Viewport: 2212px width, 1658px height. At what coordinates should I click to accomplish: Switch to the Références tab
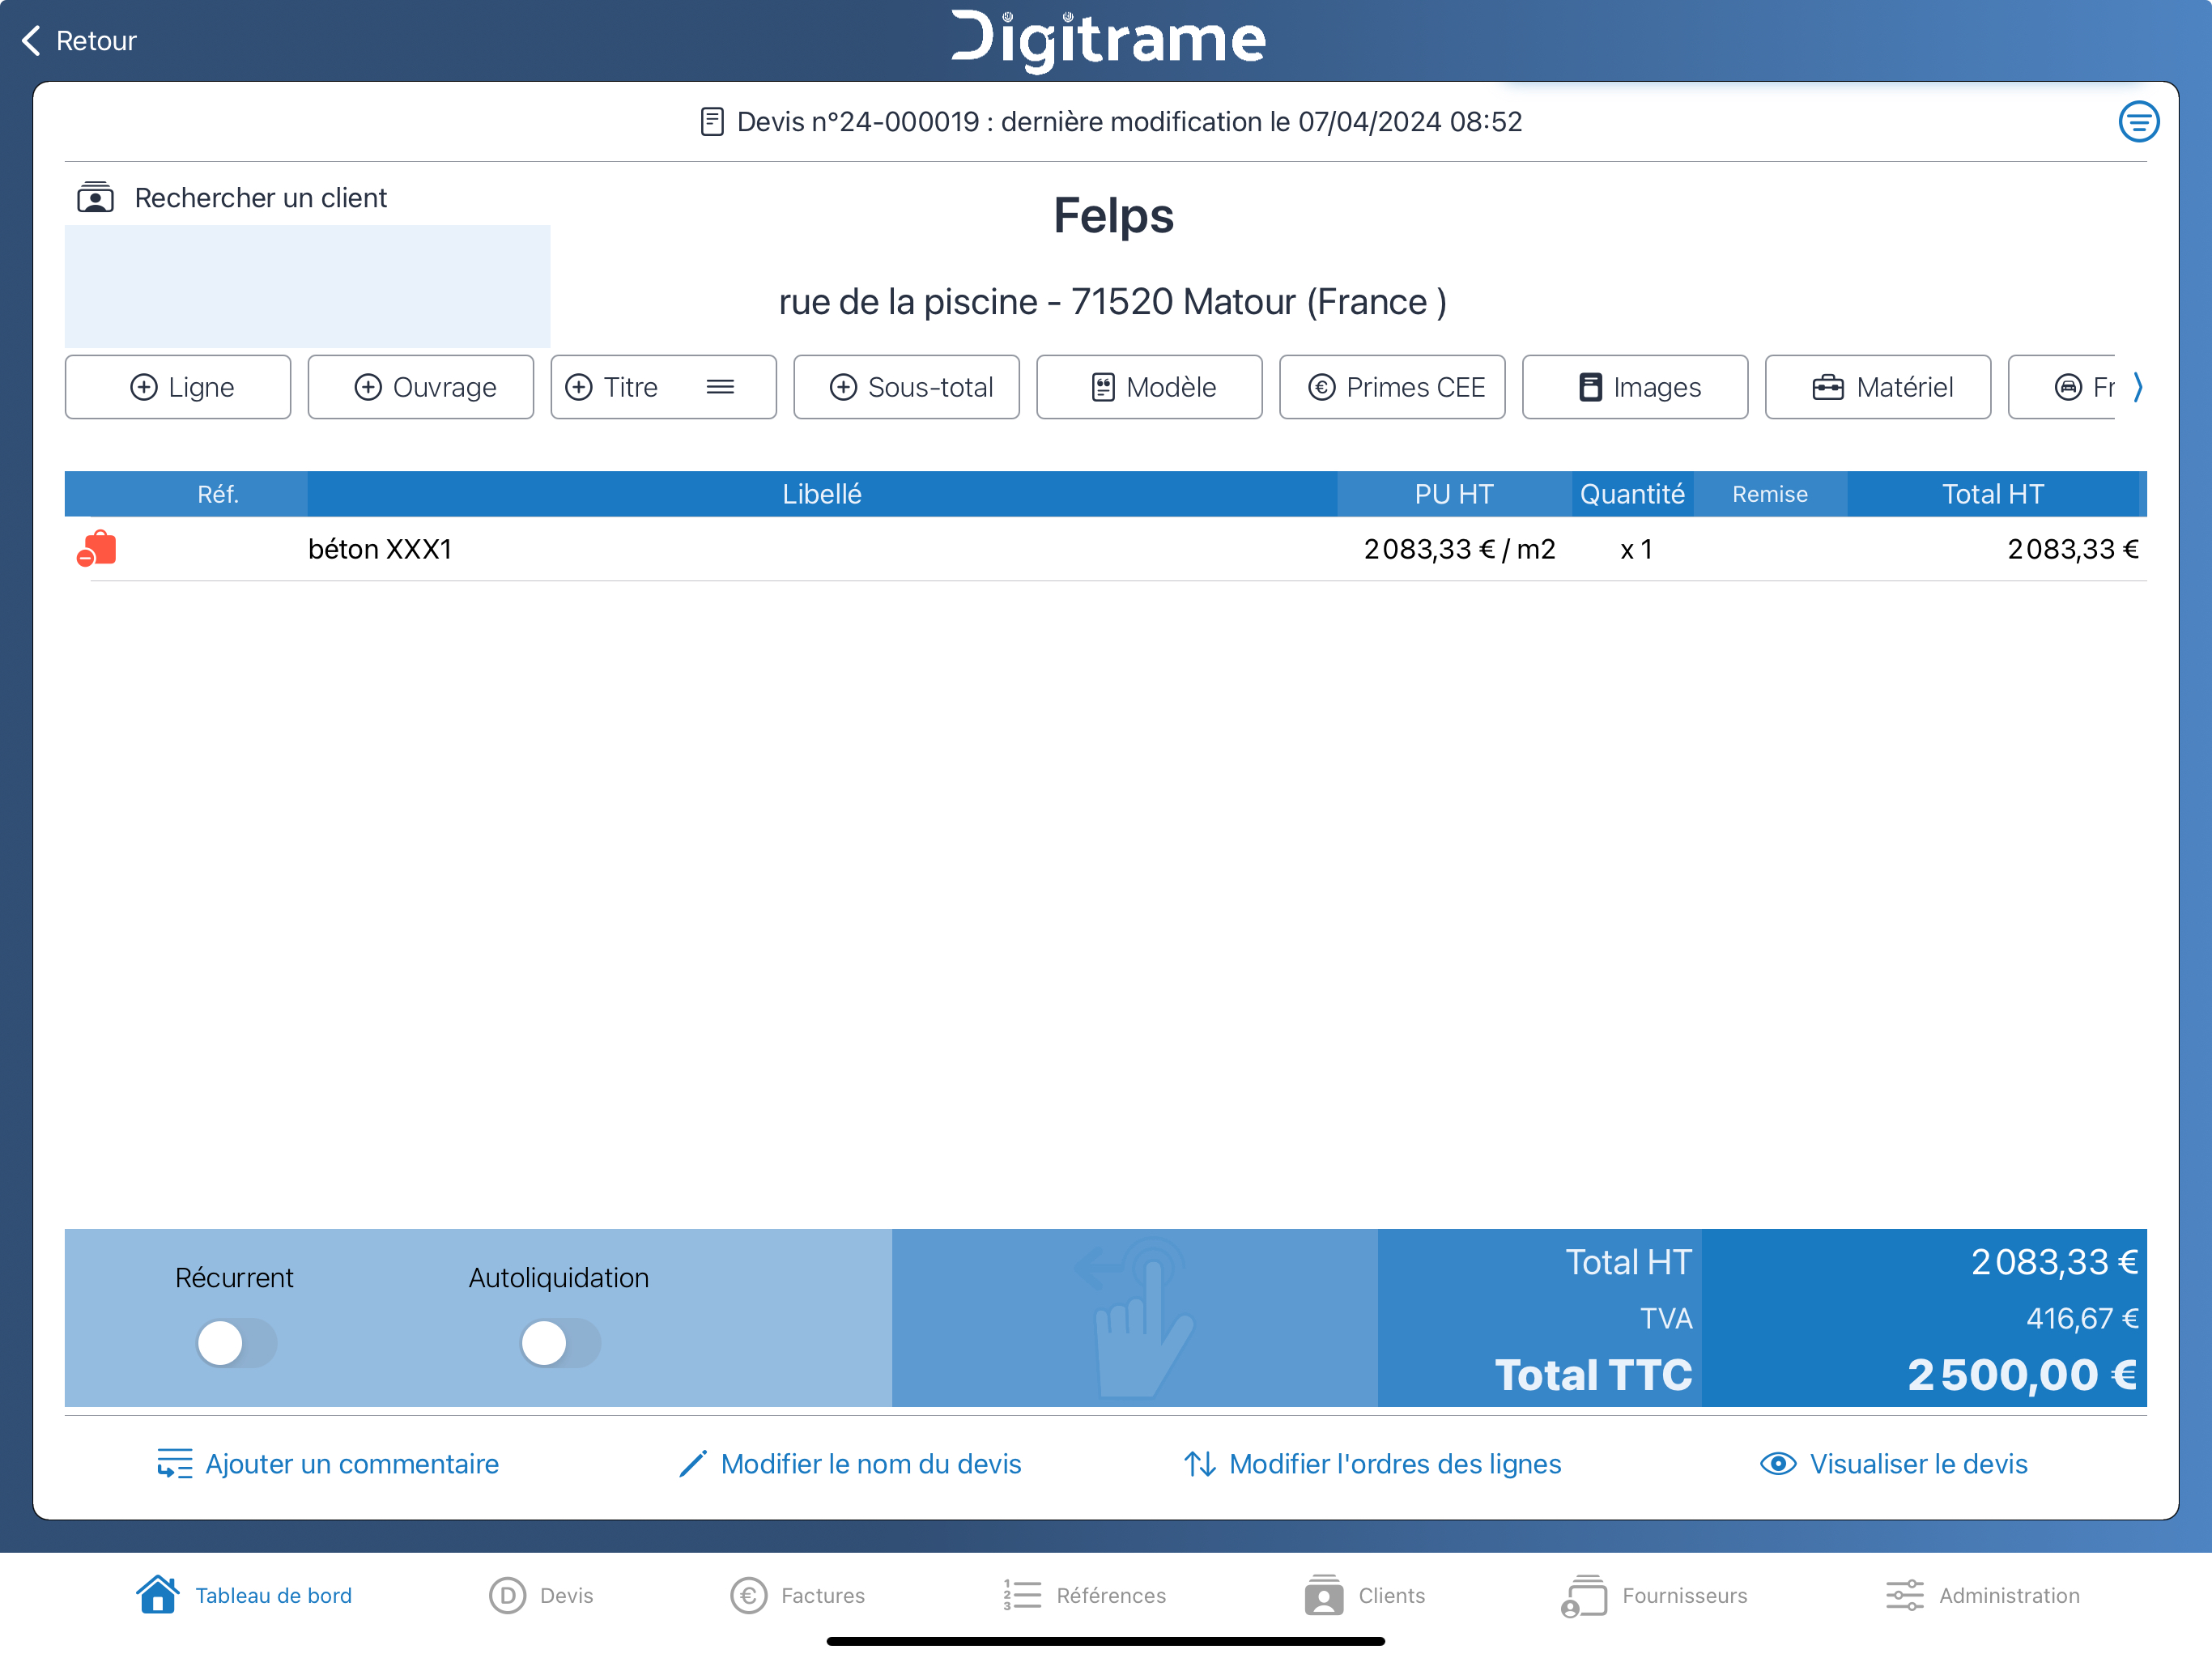point(1085,1595)
